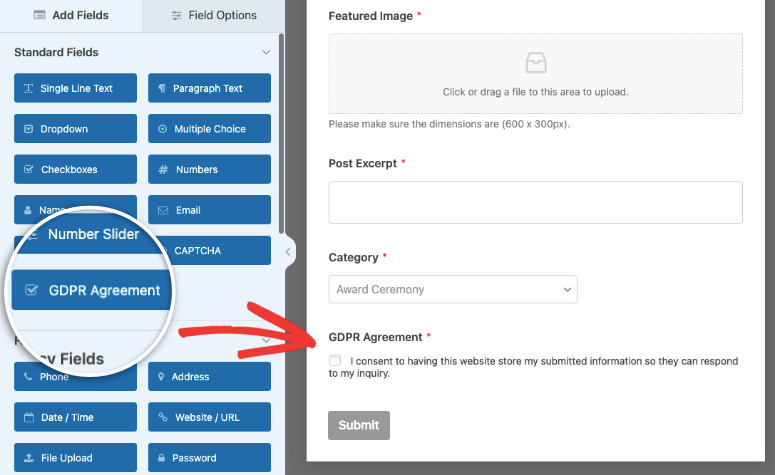Click the Email envelope icon

(163, 210)
